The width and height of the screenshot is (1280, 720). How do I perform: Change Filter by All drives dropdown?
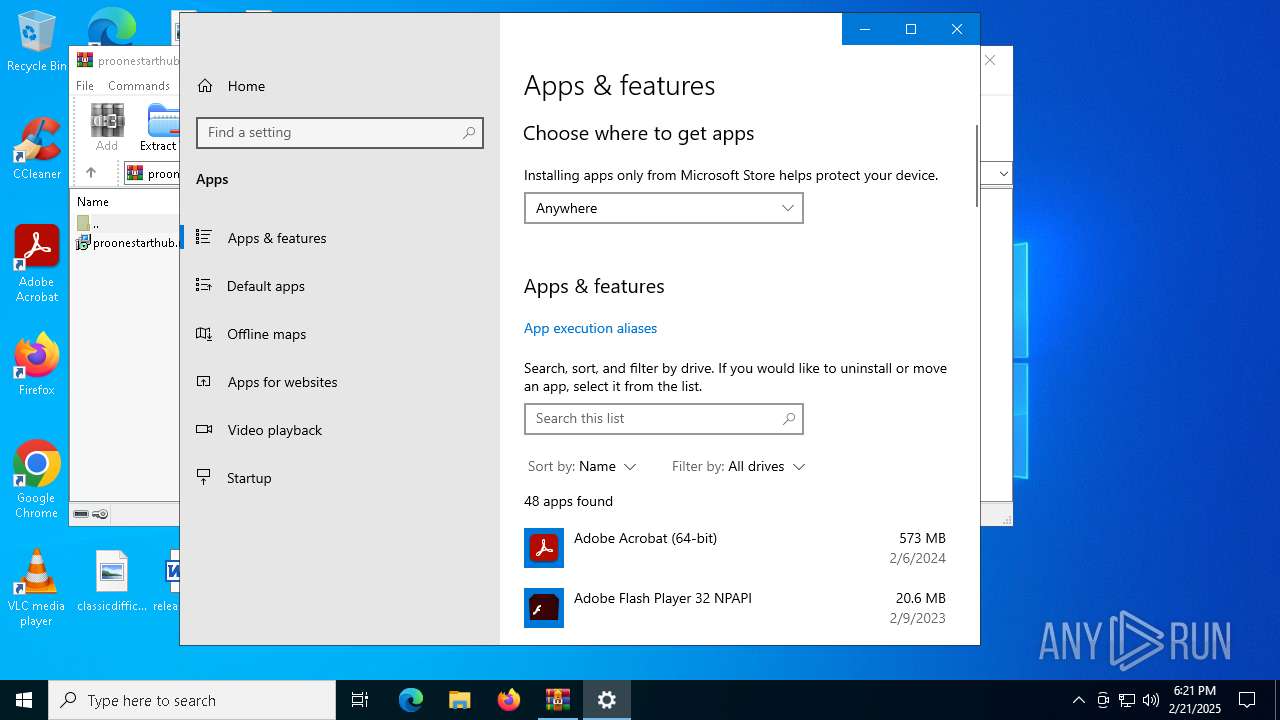point(738,466)
